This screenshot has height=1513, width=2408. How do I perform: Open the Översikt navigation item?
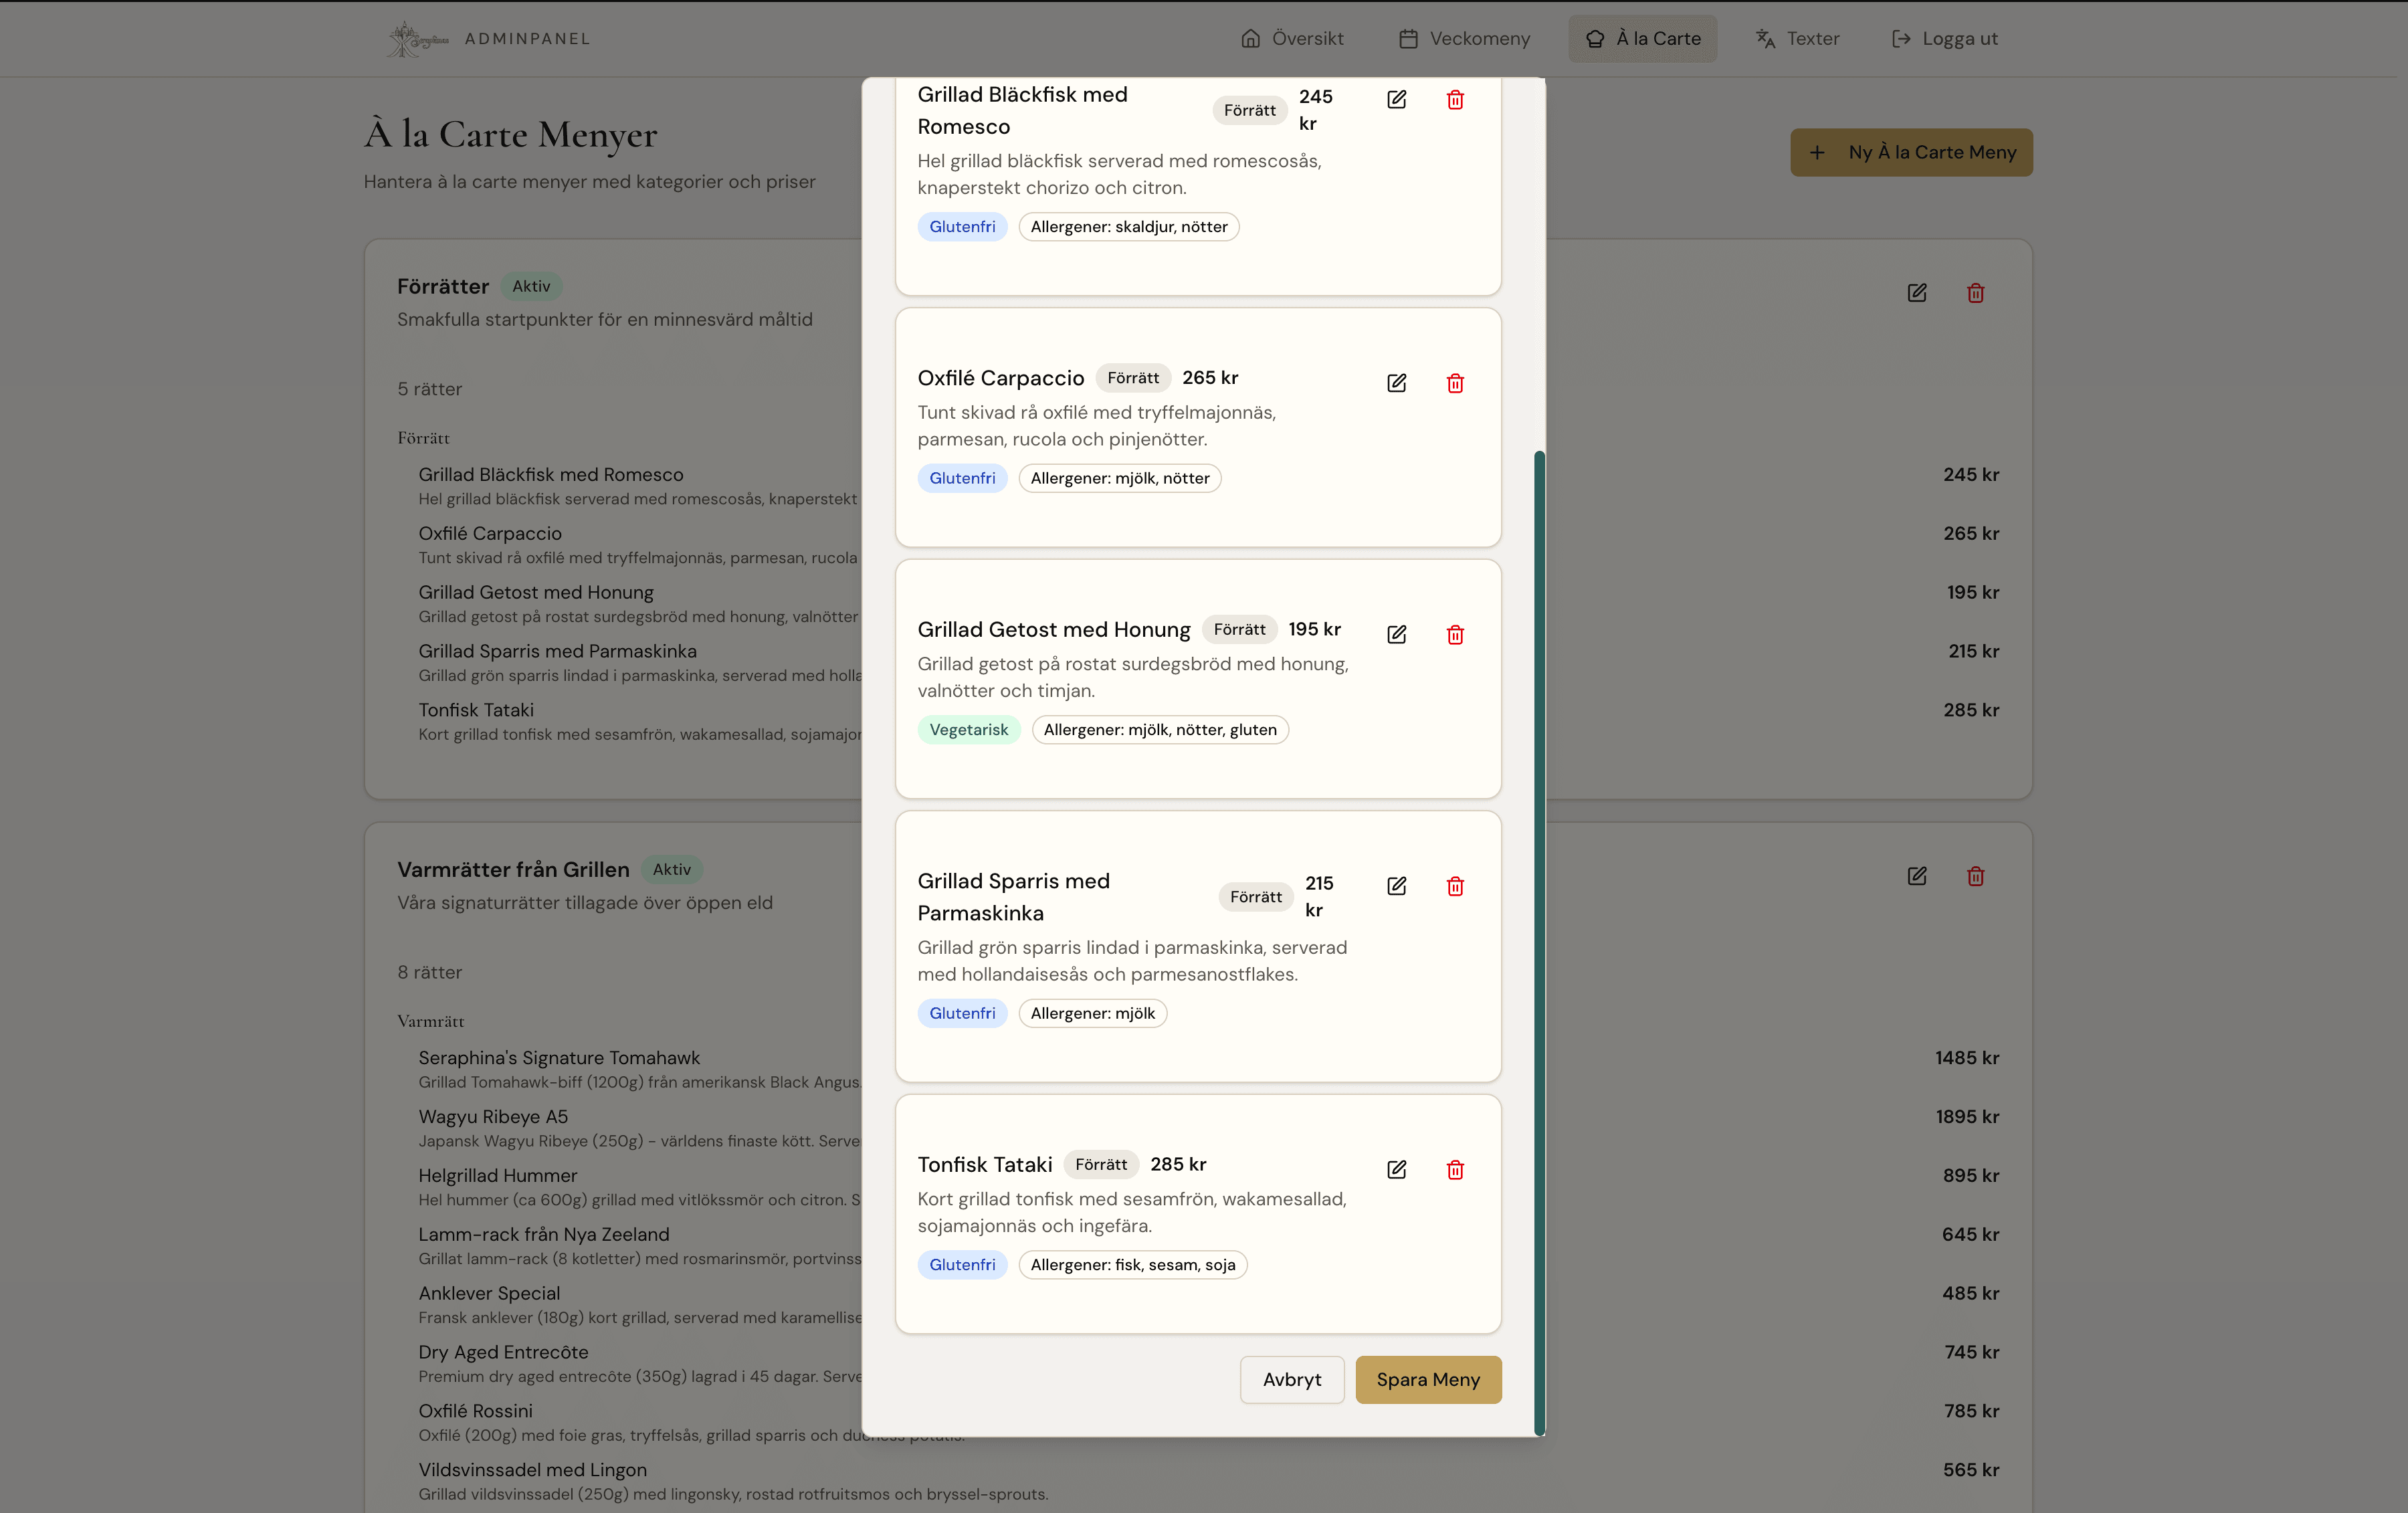(x=1292, y=39)
